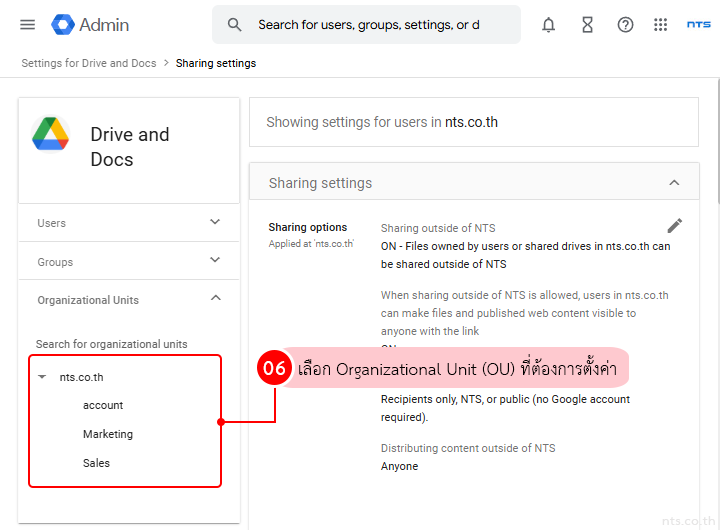Click the NTS account logo
This screenshot has height=530, width=720.
pos(698,25)
